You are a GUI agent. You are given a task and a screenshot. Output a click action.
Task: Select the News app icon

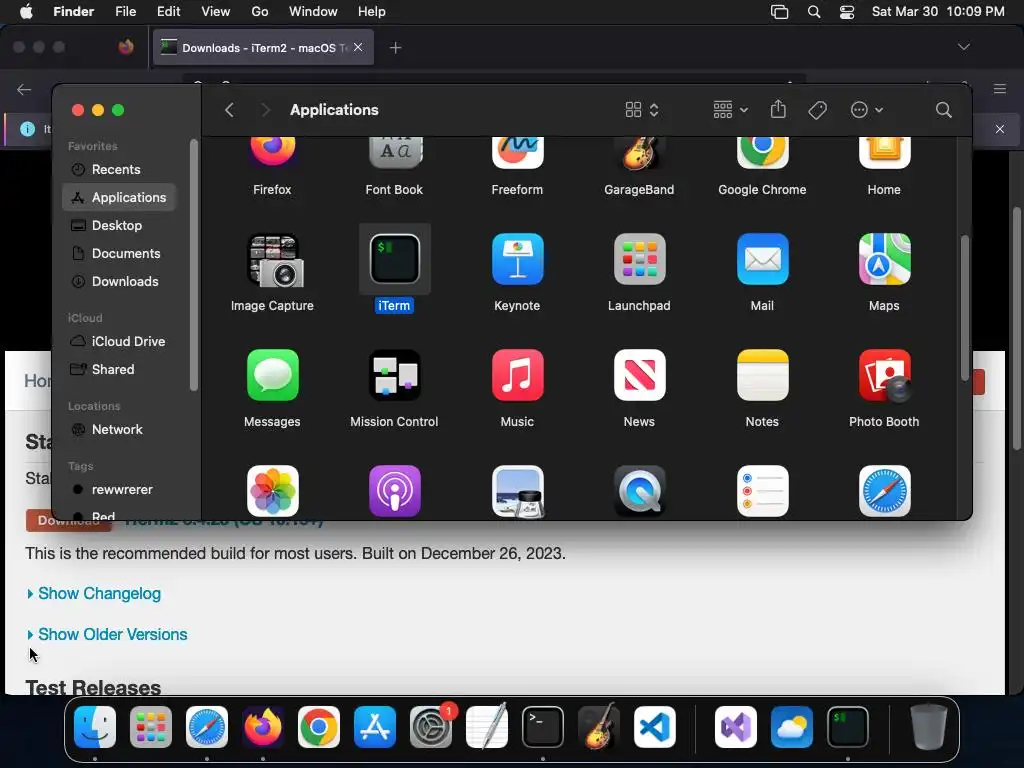tap(639, 376)
